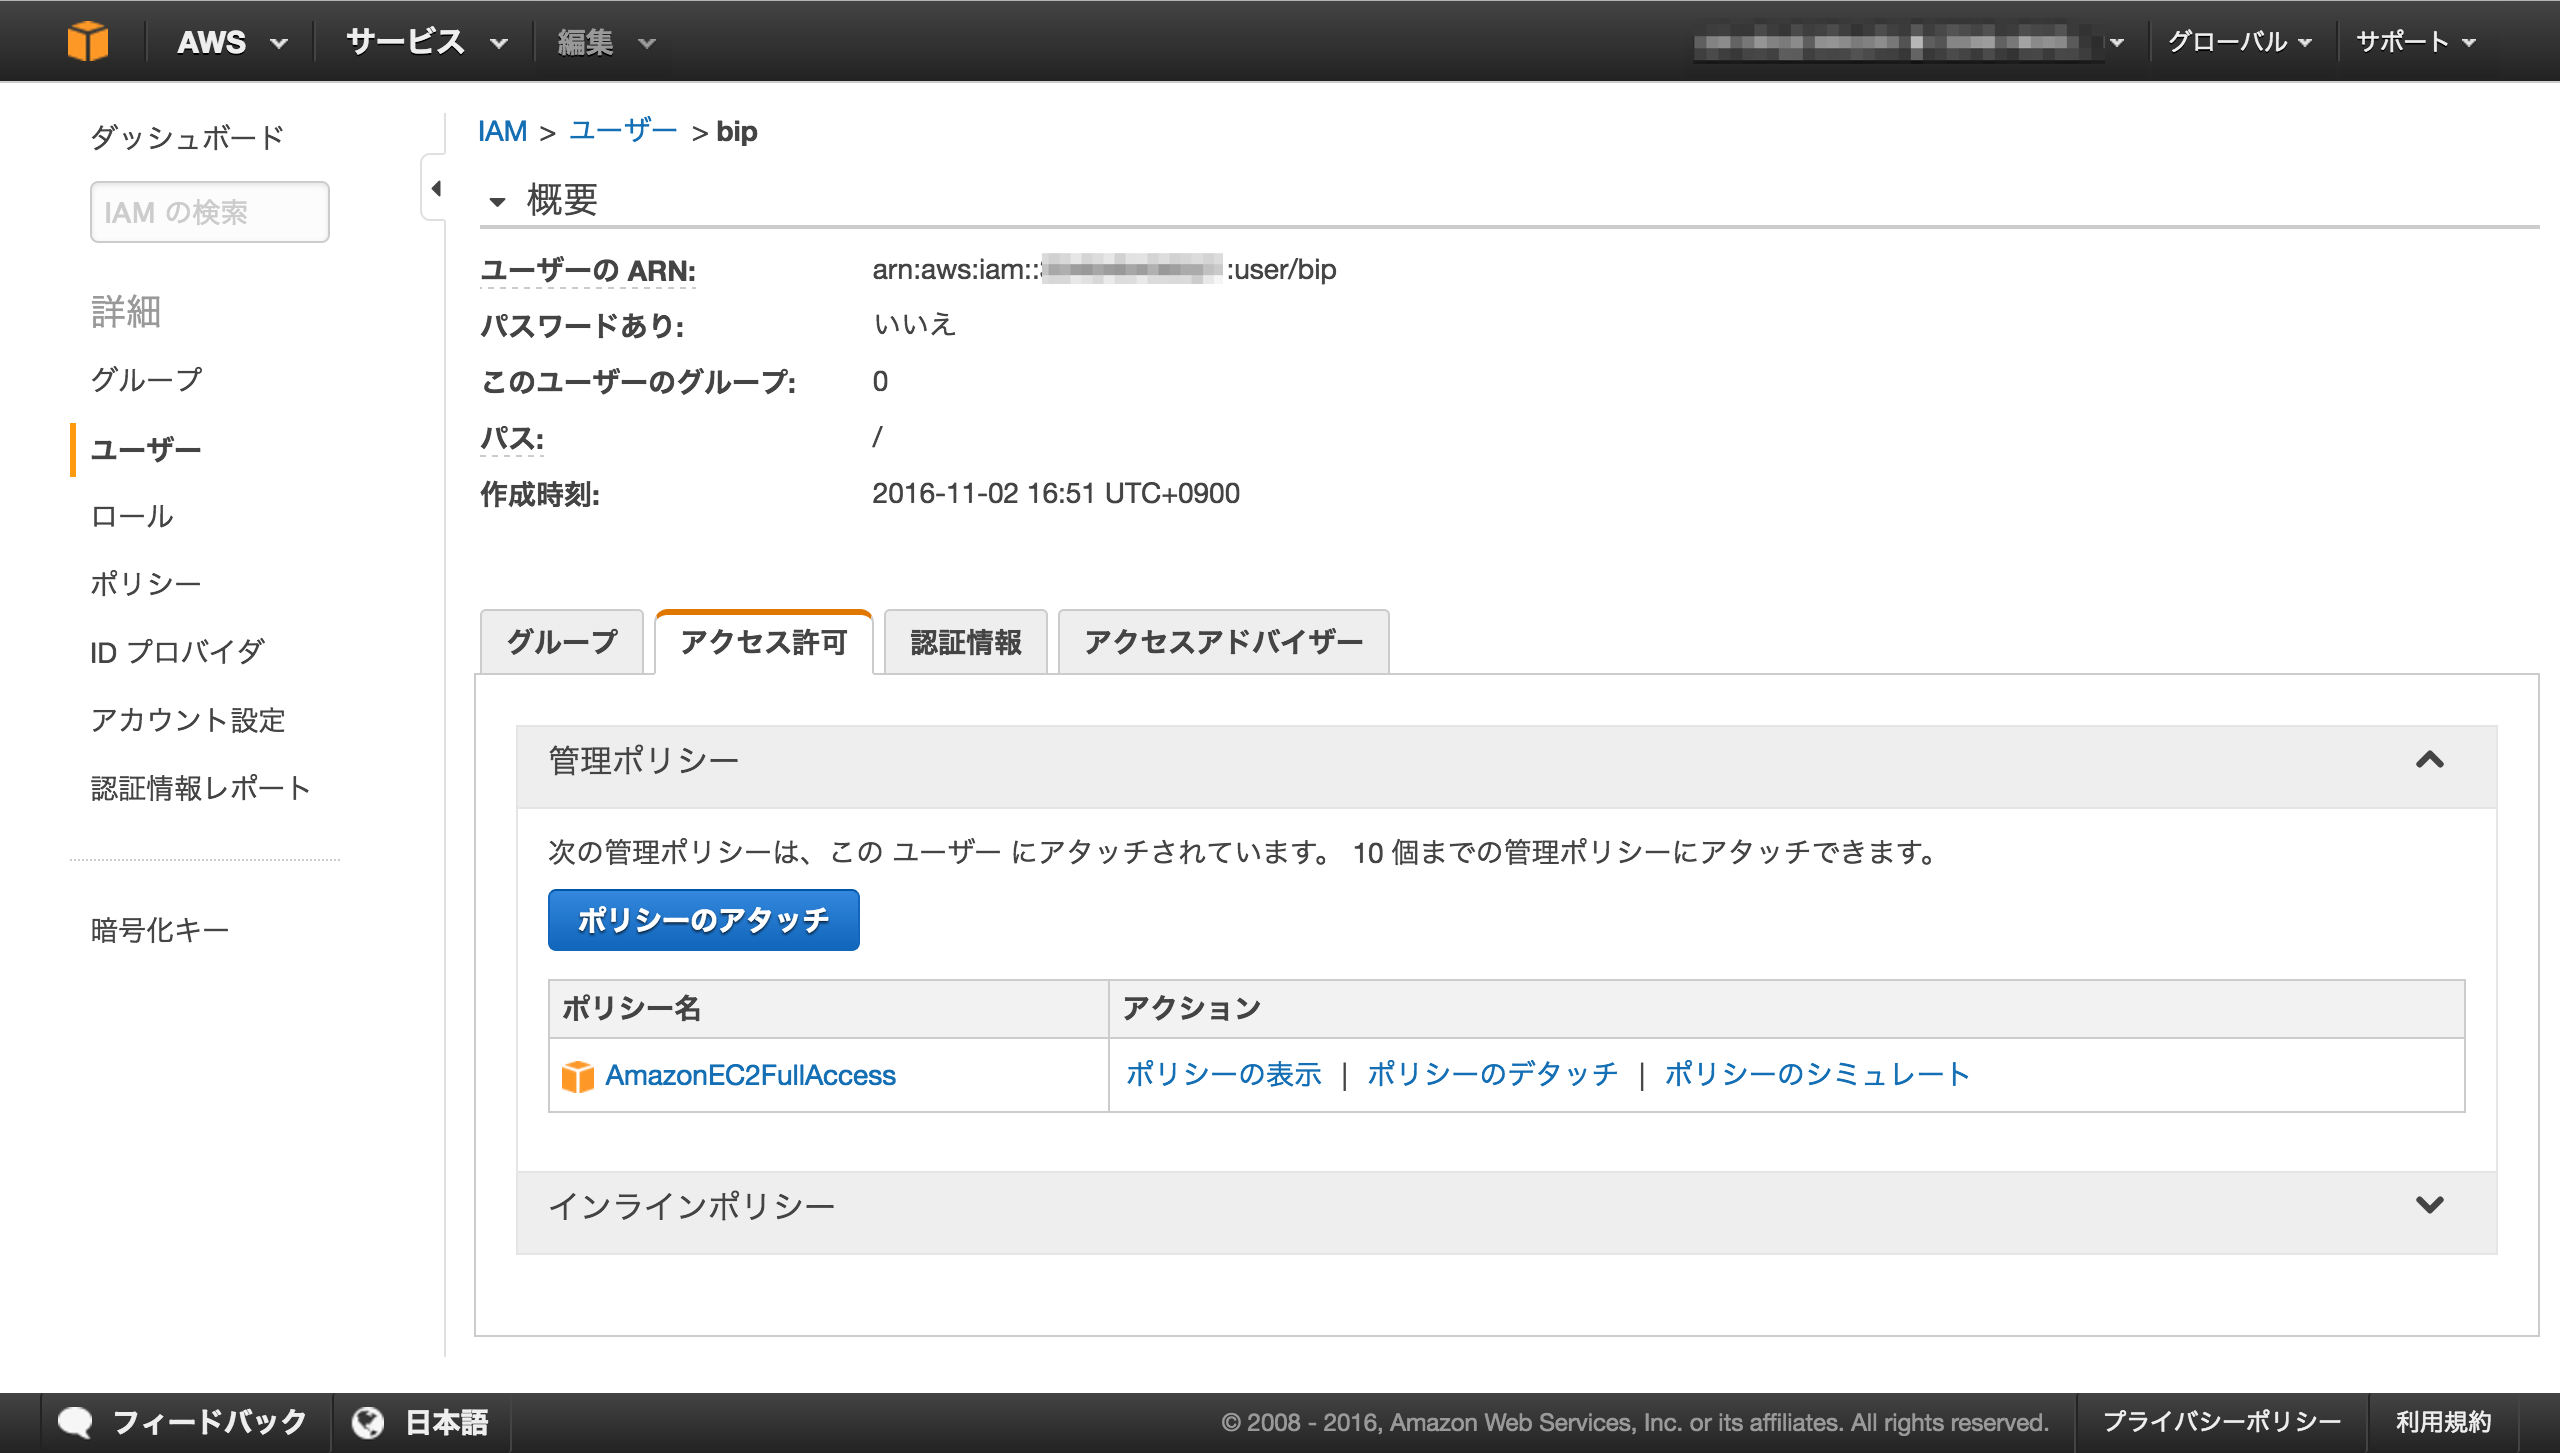Open ポリシー in the sidebar
The height and width of the screenshot is (1453, 2560).
(146, 584)
